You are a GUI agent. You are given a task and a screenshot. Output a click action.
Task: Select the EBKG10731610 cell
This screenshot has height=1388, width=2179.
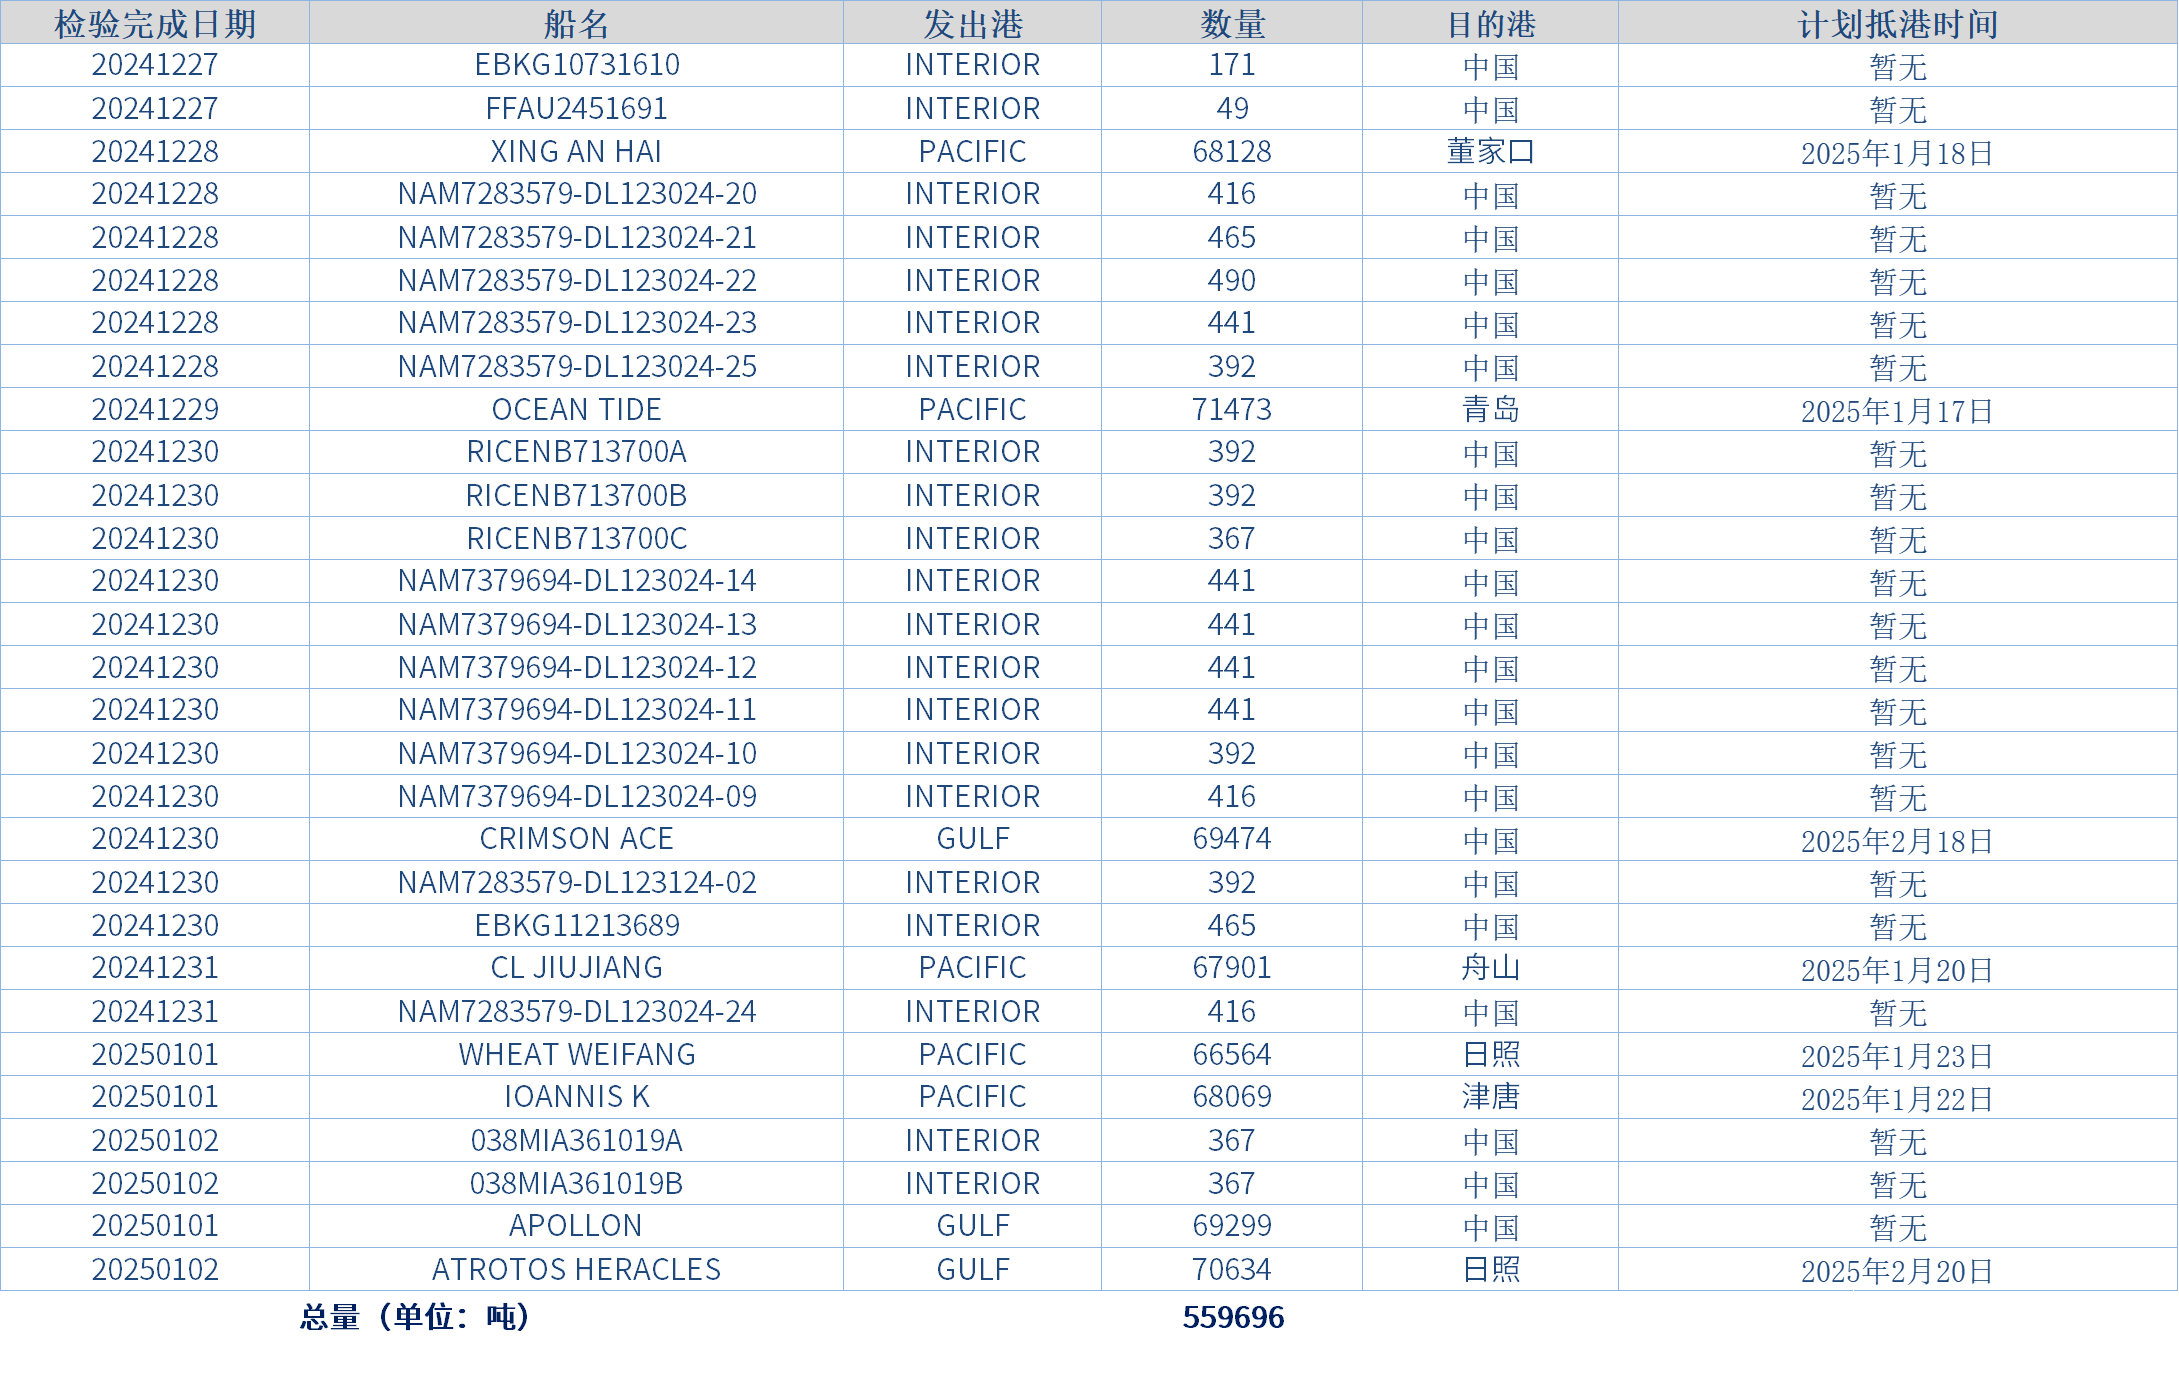click(576, 65)
